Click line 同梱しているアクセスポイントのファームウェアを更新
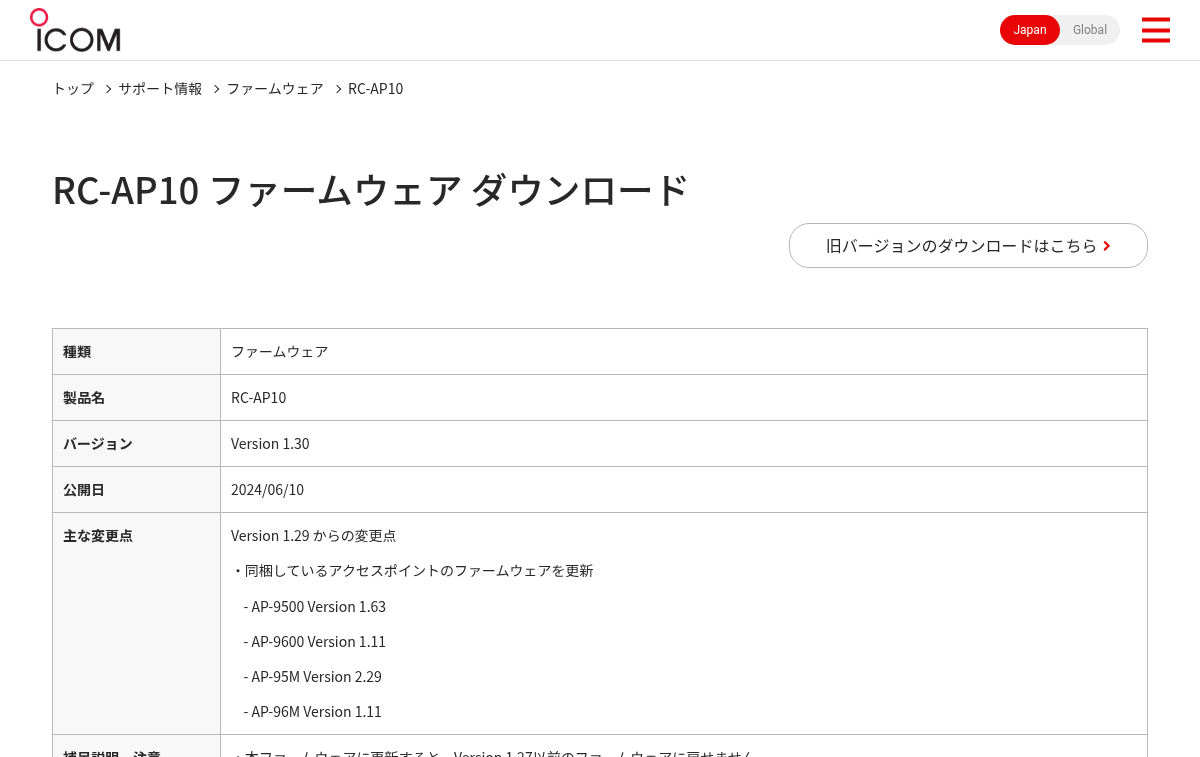Screen dimensions: 1200x757 point(412,570)
